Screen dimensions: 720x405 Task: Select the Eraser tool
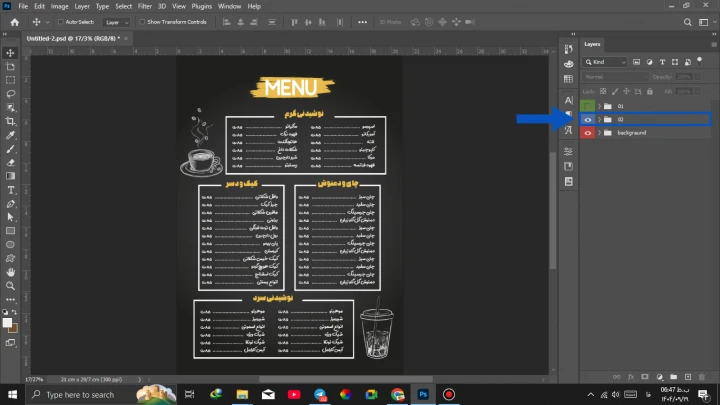pyautogui.click(x=10, y=162)
